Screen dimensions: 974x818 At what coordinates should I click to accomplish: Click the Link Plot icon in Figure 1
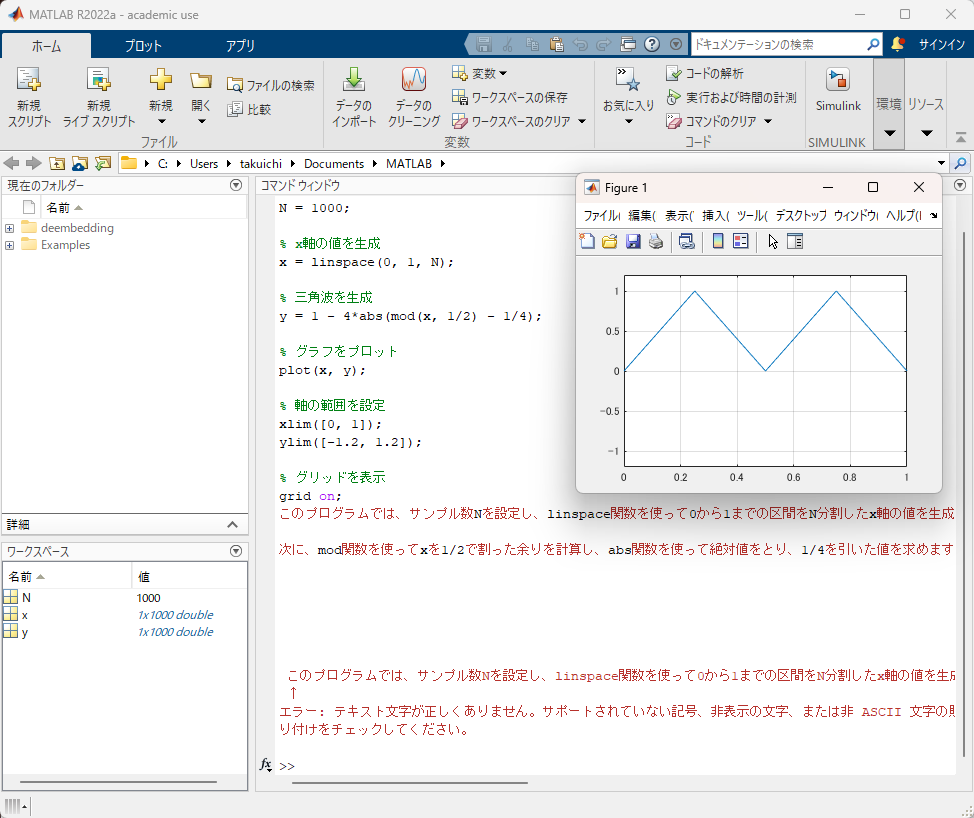click(x=686, y=241)
